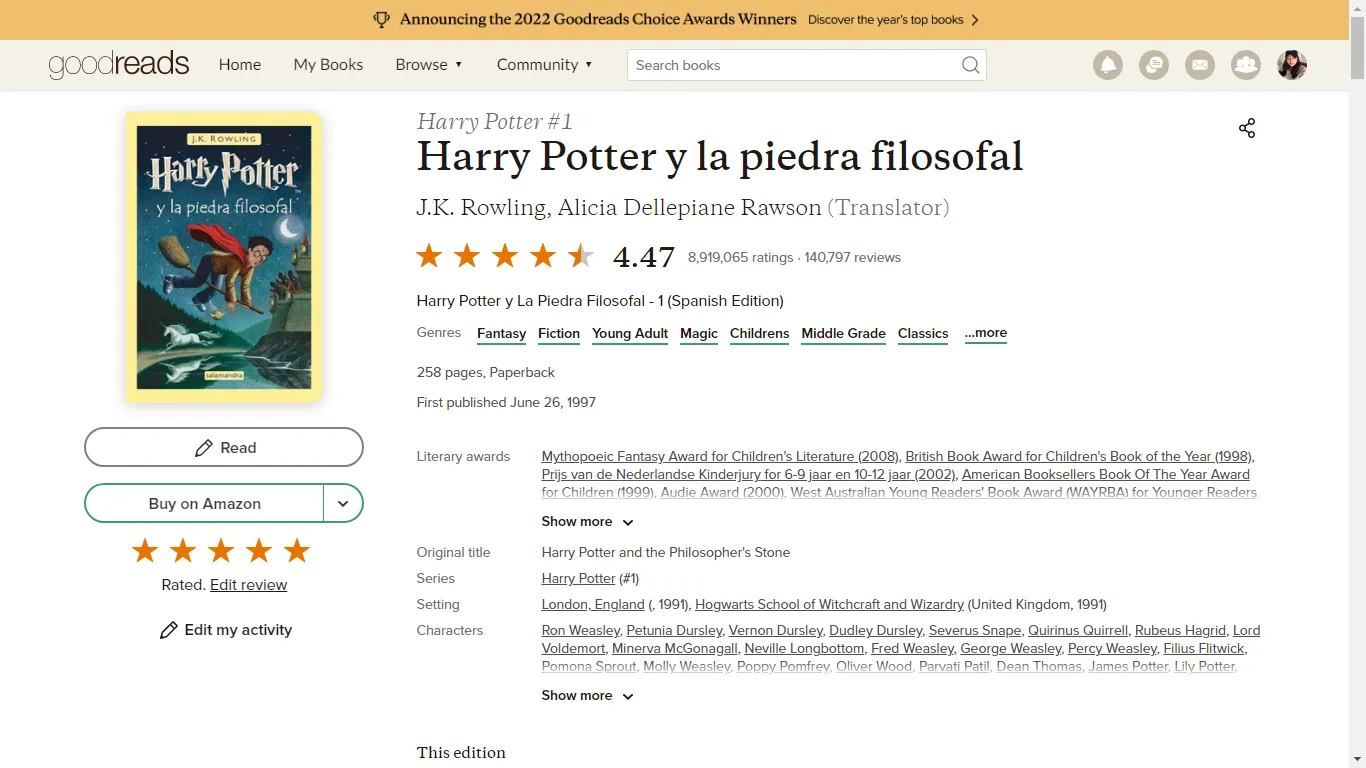Click the 140,797 reviews text
This screenshot has height=768, width=1366.
[852, 257]
